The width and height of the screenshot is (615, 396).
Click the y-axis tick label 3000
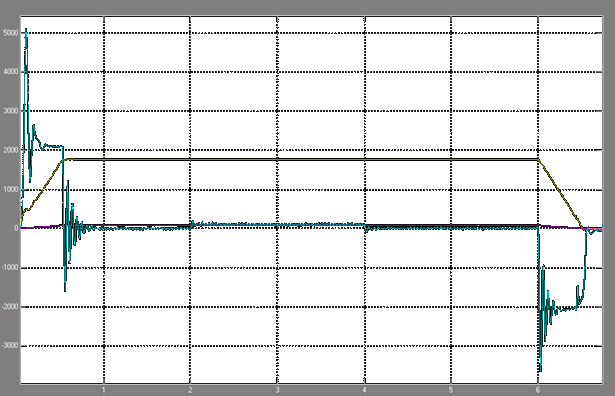11,111
